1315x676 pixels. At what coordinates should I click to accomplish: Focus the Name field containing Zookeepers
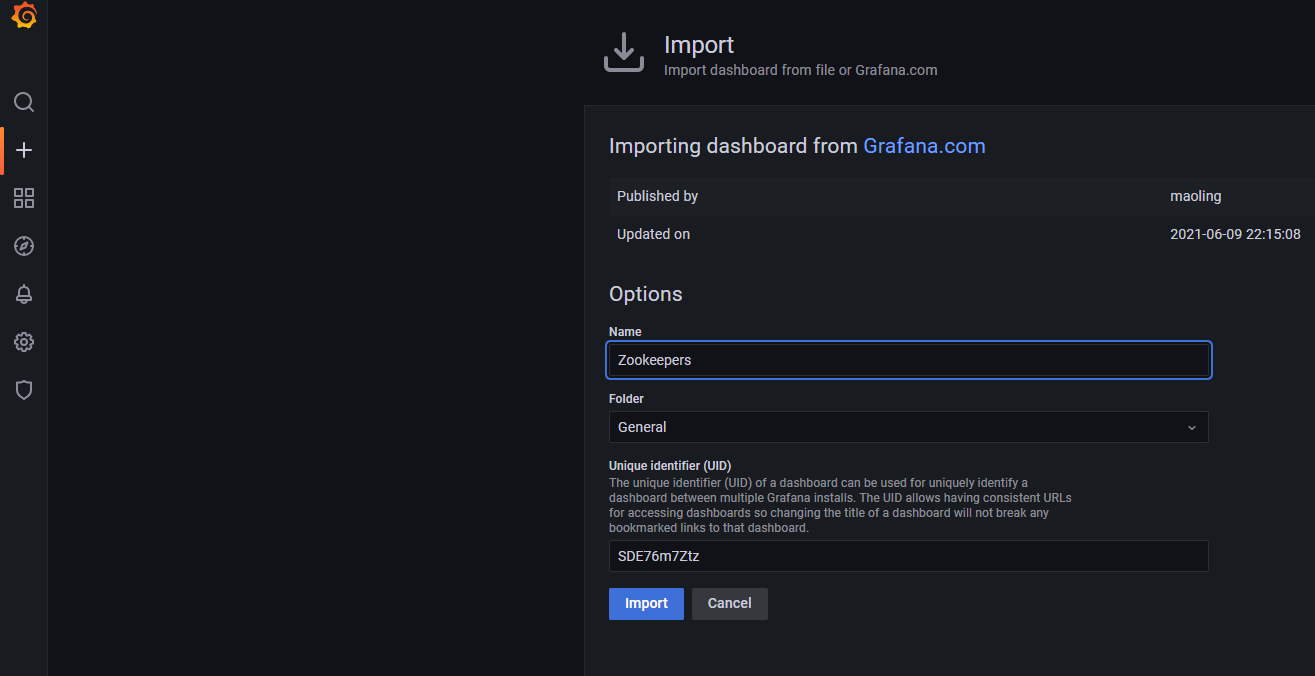[x=908, y=360]
